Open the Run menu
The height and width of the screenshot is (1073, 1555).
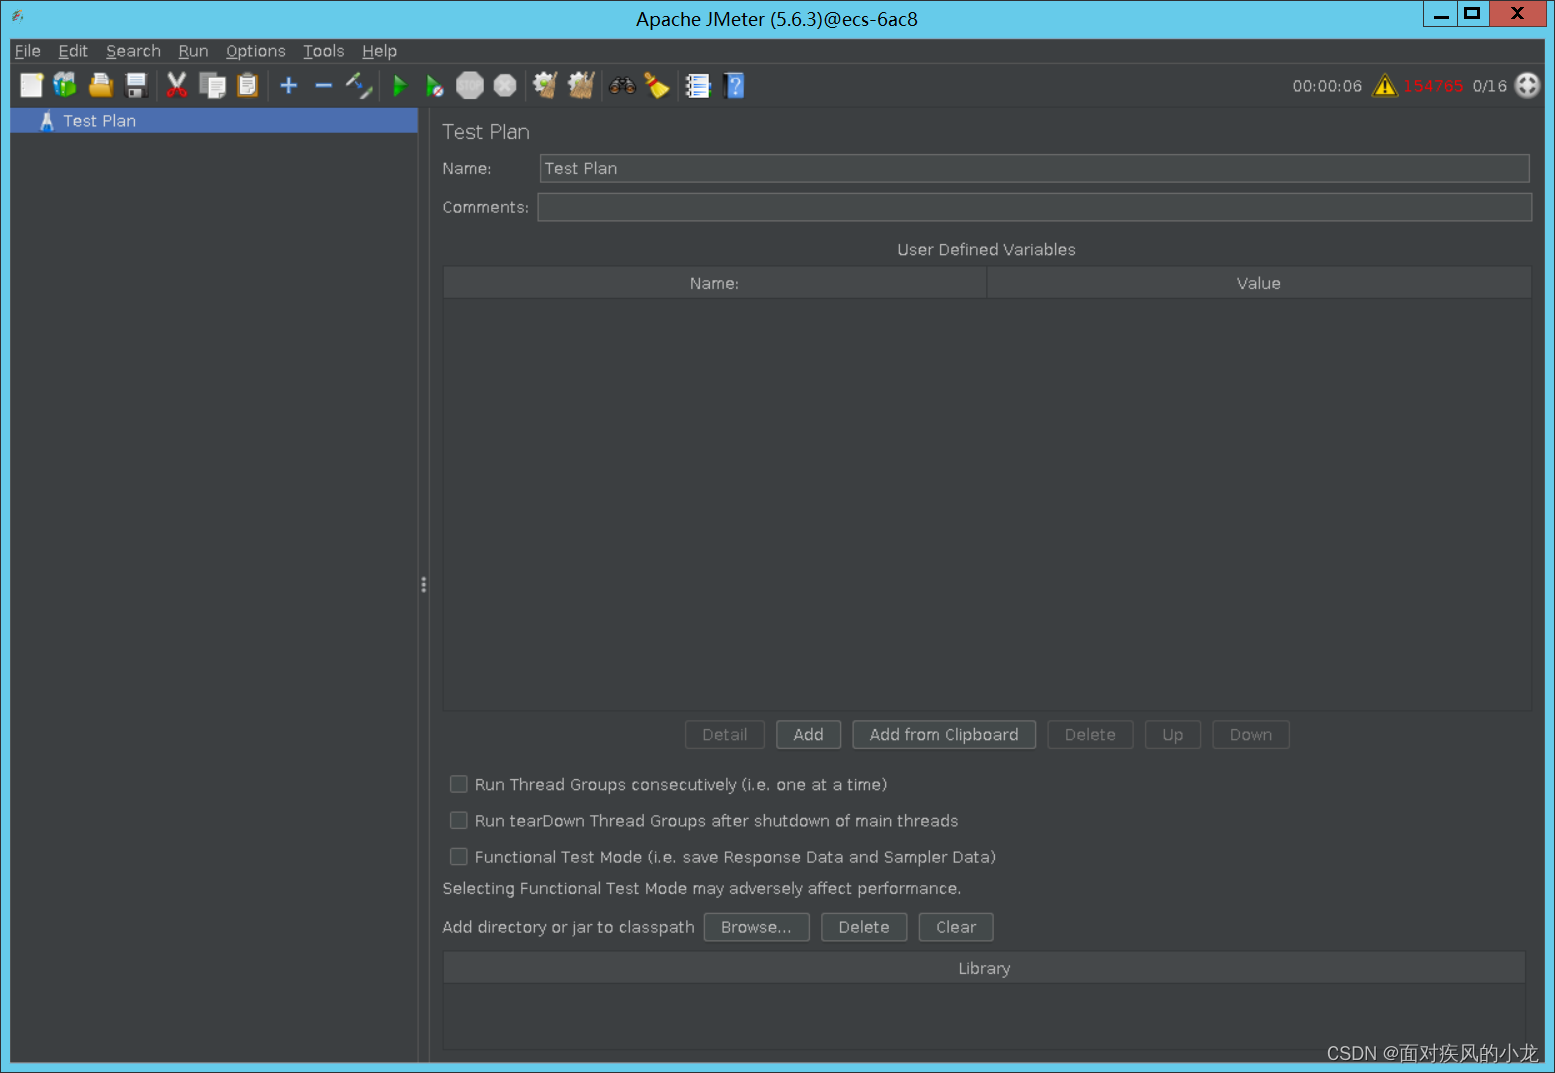point(192,51)
